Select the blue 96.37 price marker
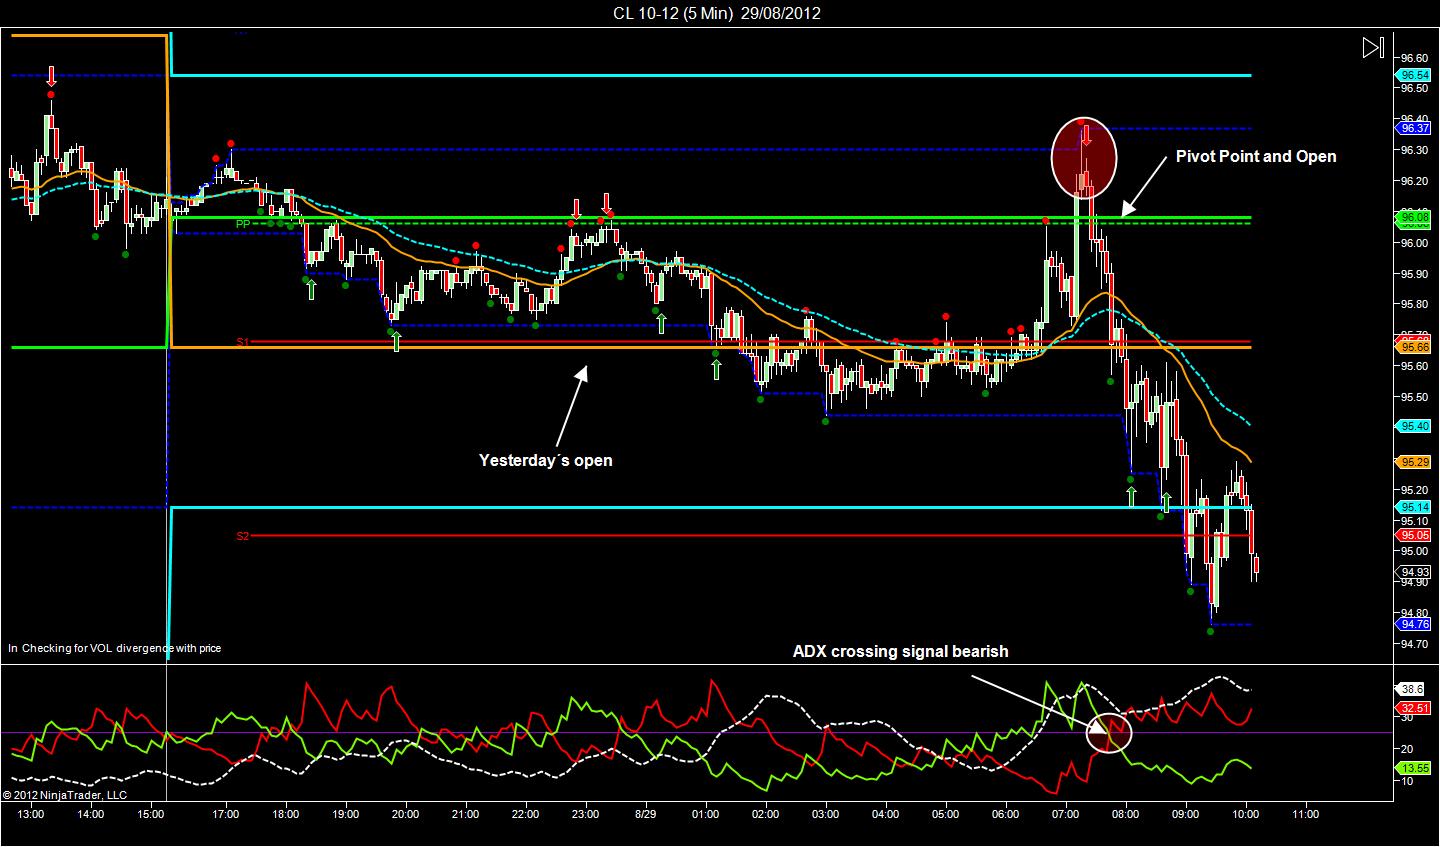Screen dimensions: 1440x847 1413,127
